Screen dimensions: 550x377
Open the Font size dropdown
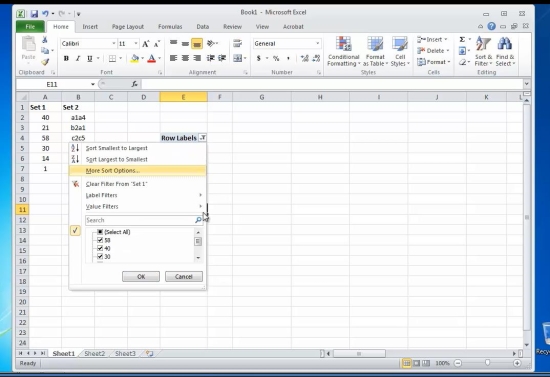click(136, 43)
